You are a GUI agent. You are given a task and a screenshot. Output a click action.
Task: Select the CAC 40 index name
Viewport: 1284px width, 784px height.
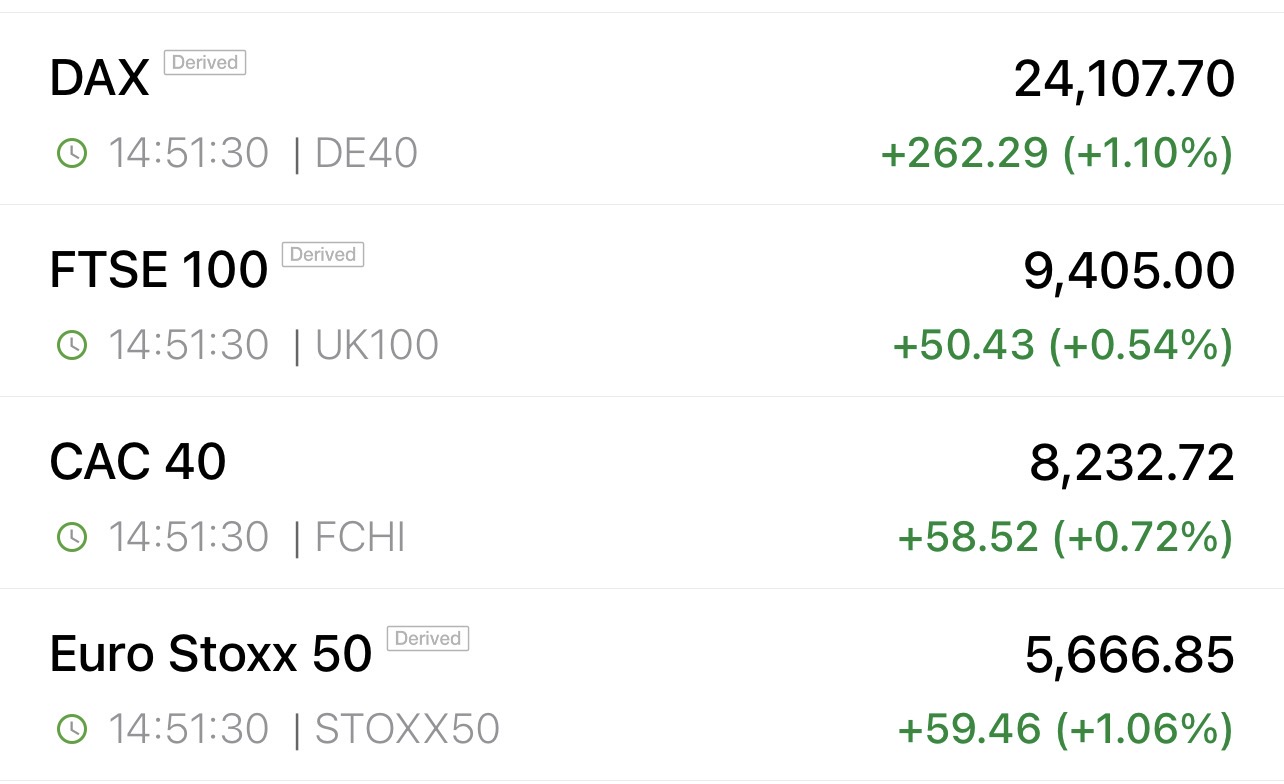(x=138, y=463)
